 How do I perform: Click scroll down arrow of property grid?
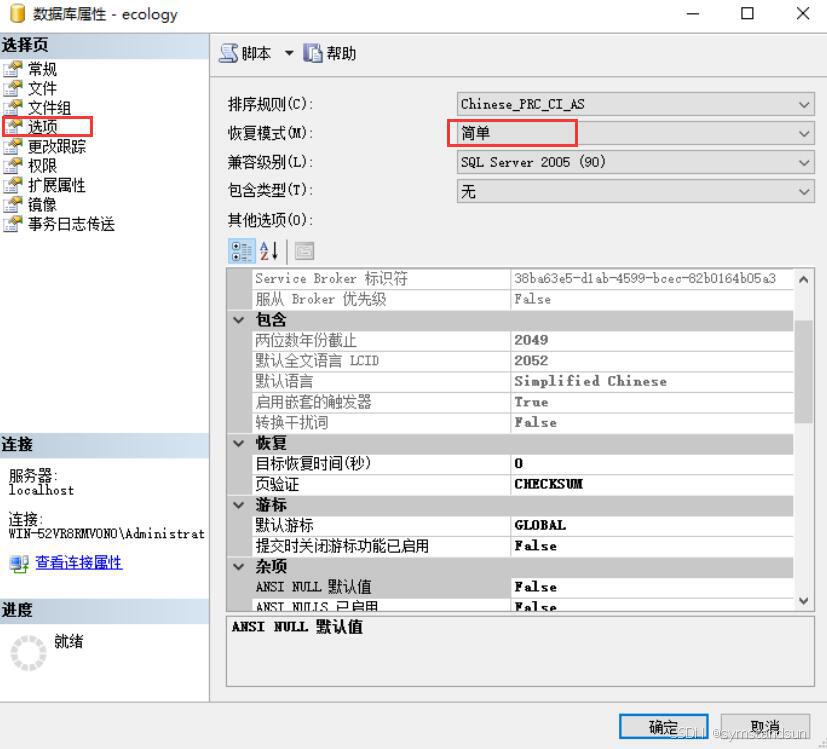click(804, 600)
